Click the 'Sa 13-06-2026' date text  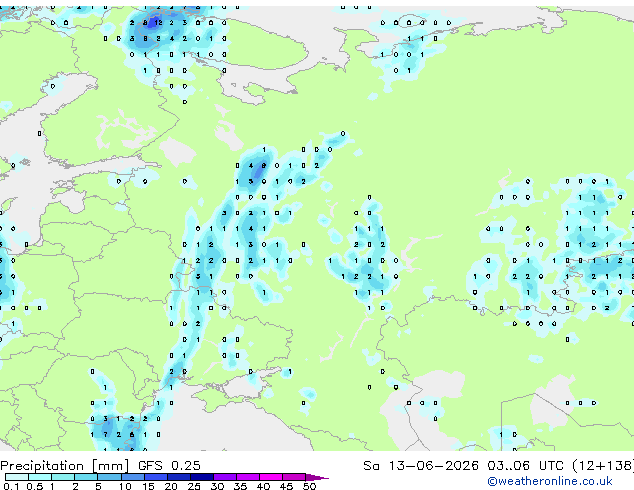[421, 466]
